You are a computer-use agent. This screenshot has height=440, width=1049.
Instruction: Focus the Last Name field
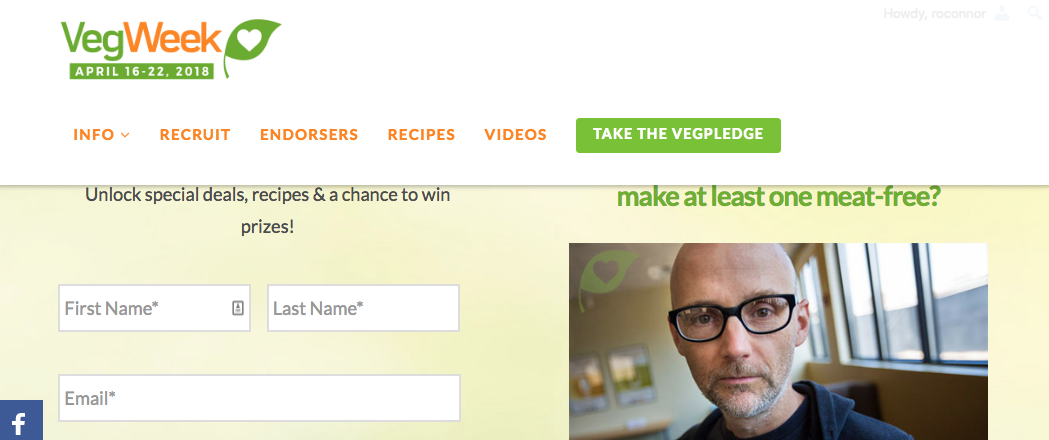pyautogui.click(x=363, y=308)
